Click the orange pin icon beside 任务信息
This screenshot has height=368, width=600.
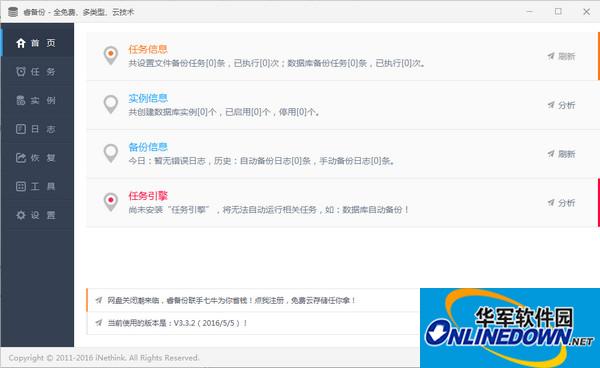pyautogui.click(x=111, y=55)
